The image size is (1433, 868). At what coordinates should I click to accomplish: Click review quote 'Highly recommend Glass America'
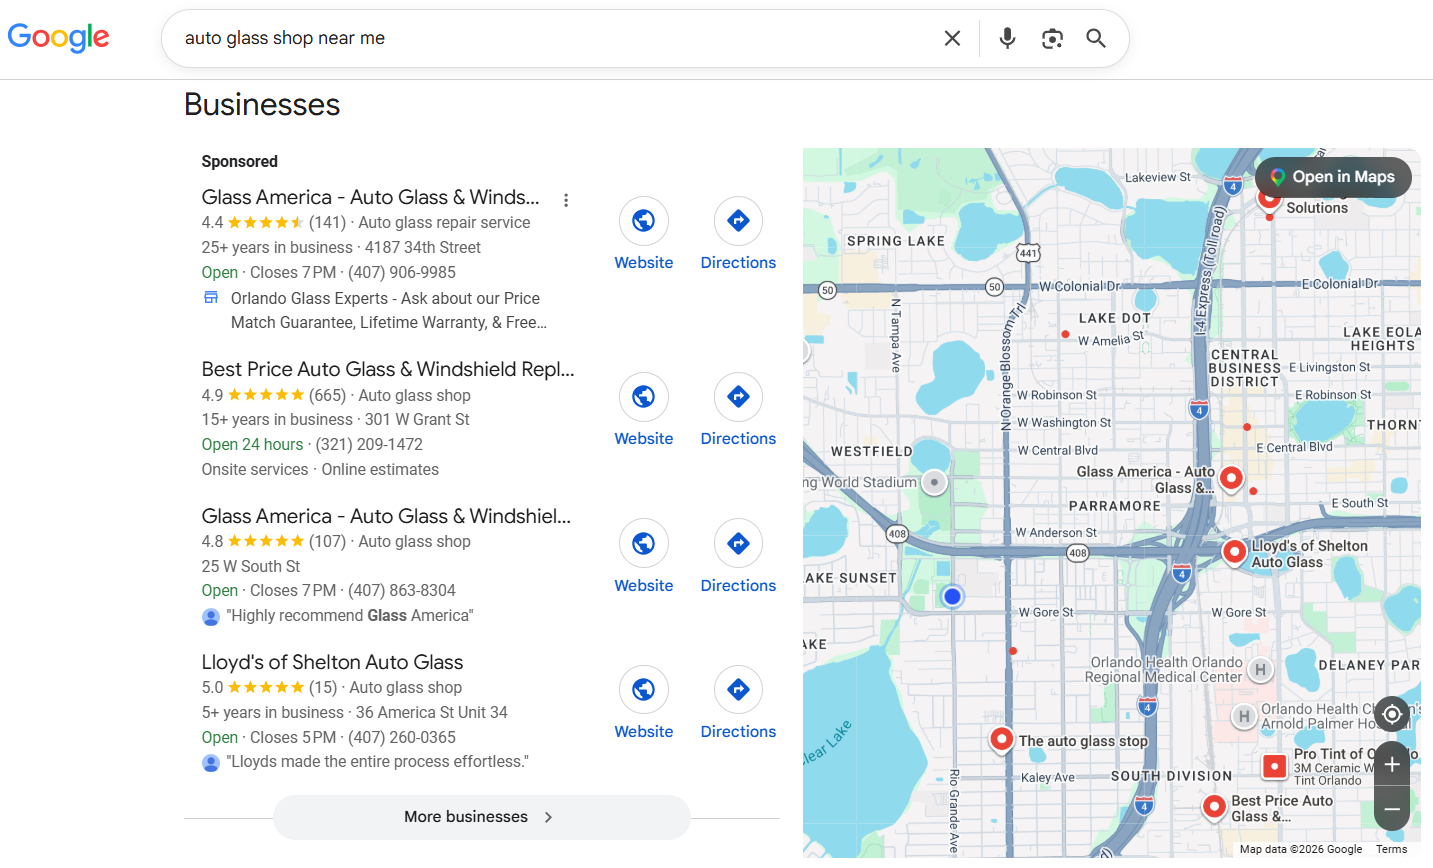pyautogui.click(x=350, y=615)
